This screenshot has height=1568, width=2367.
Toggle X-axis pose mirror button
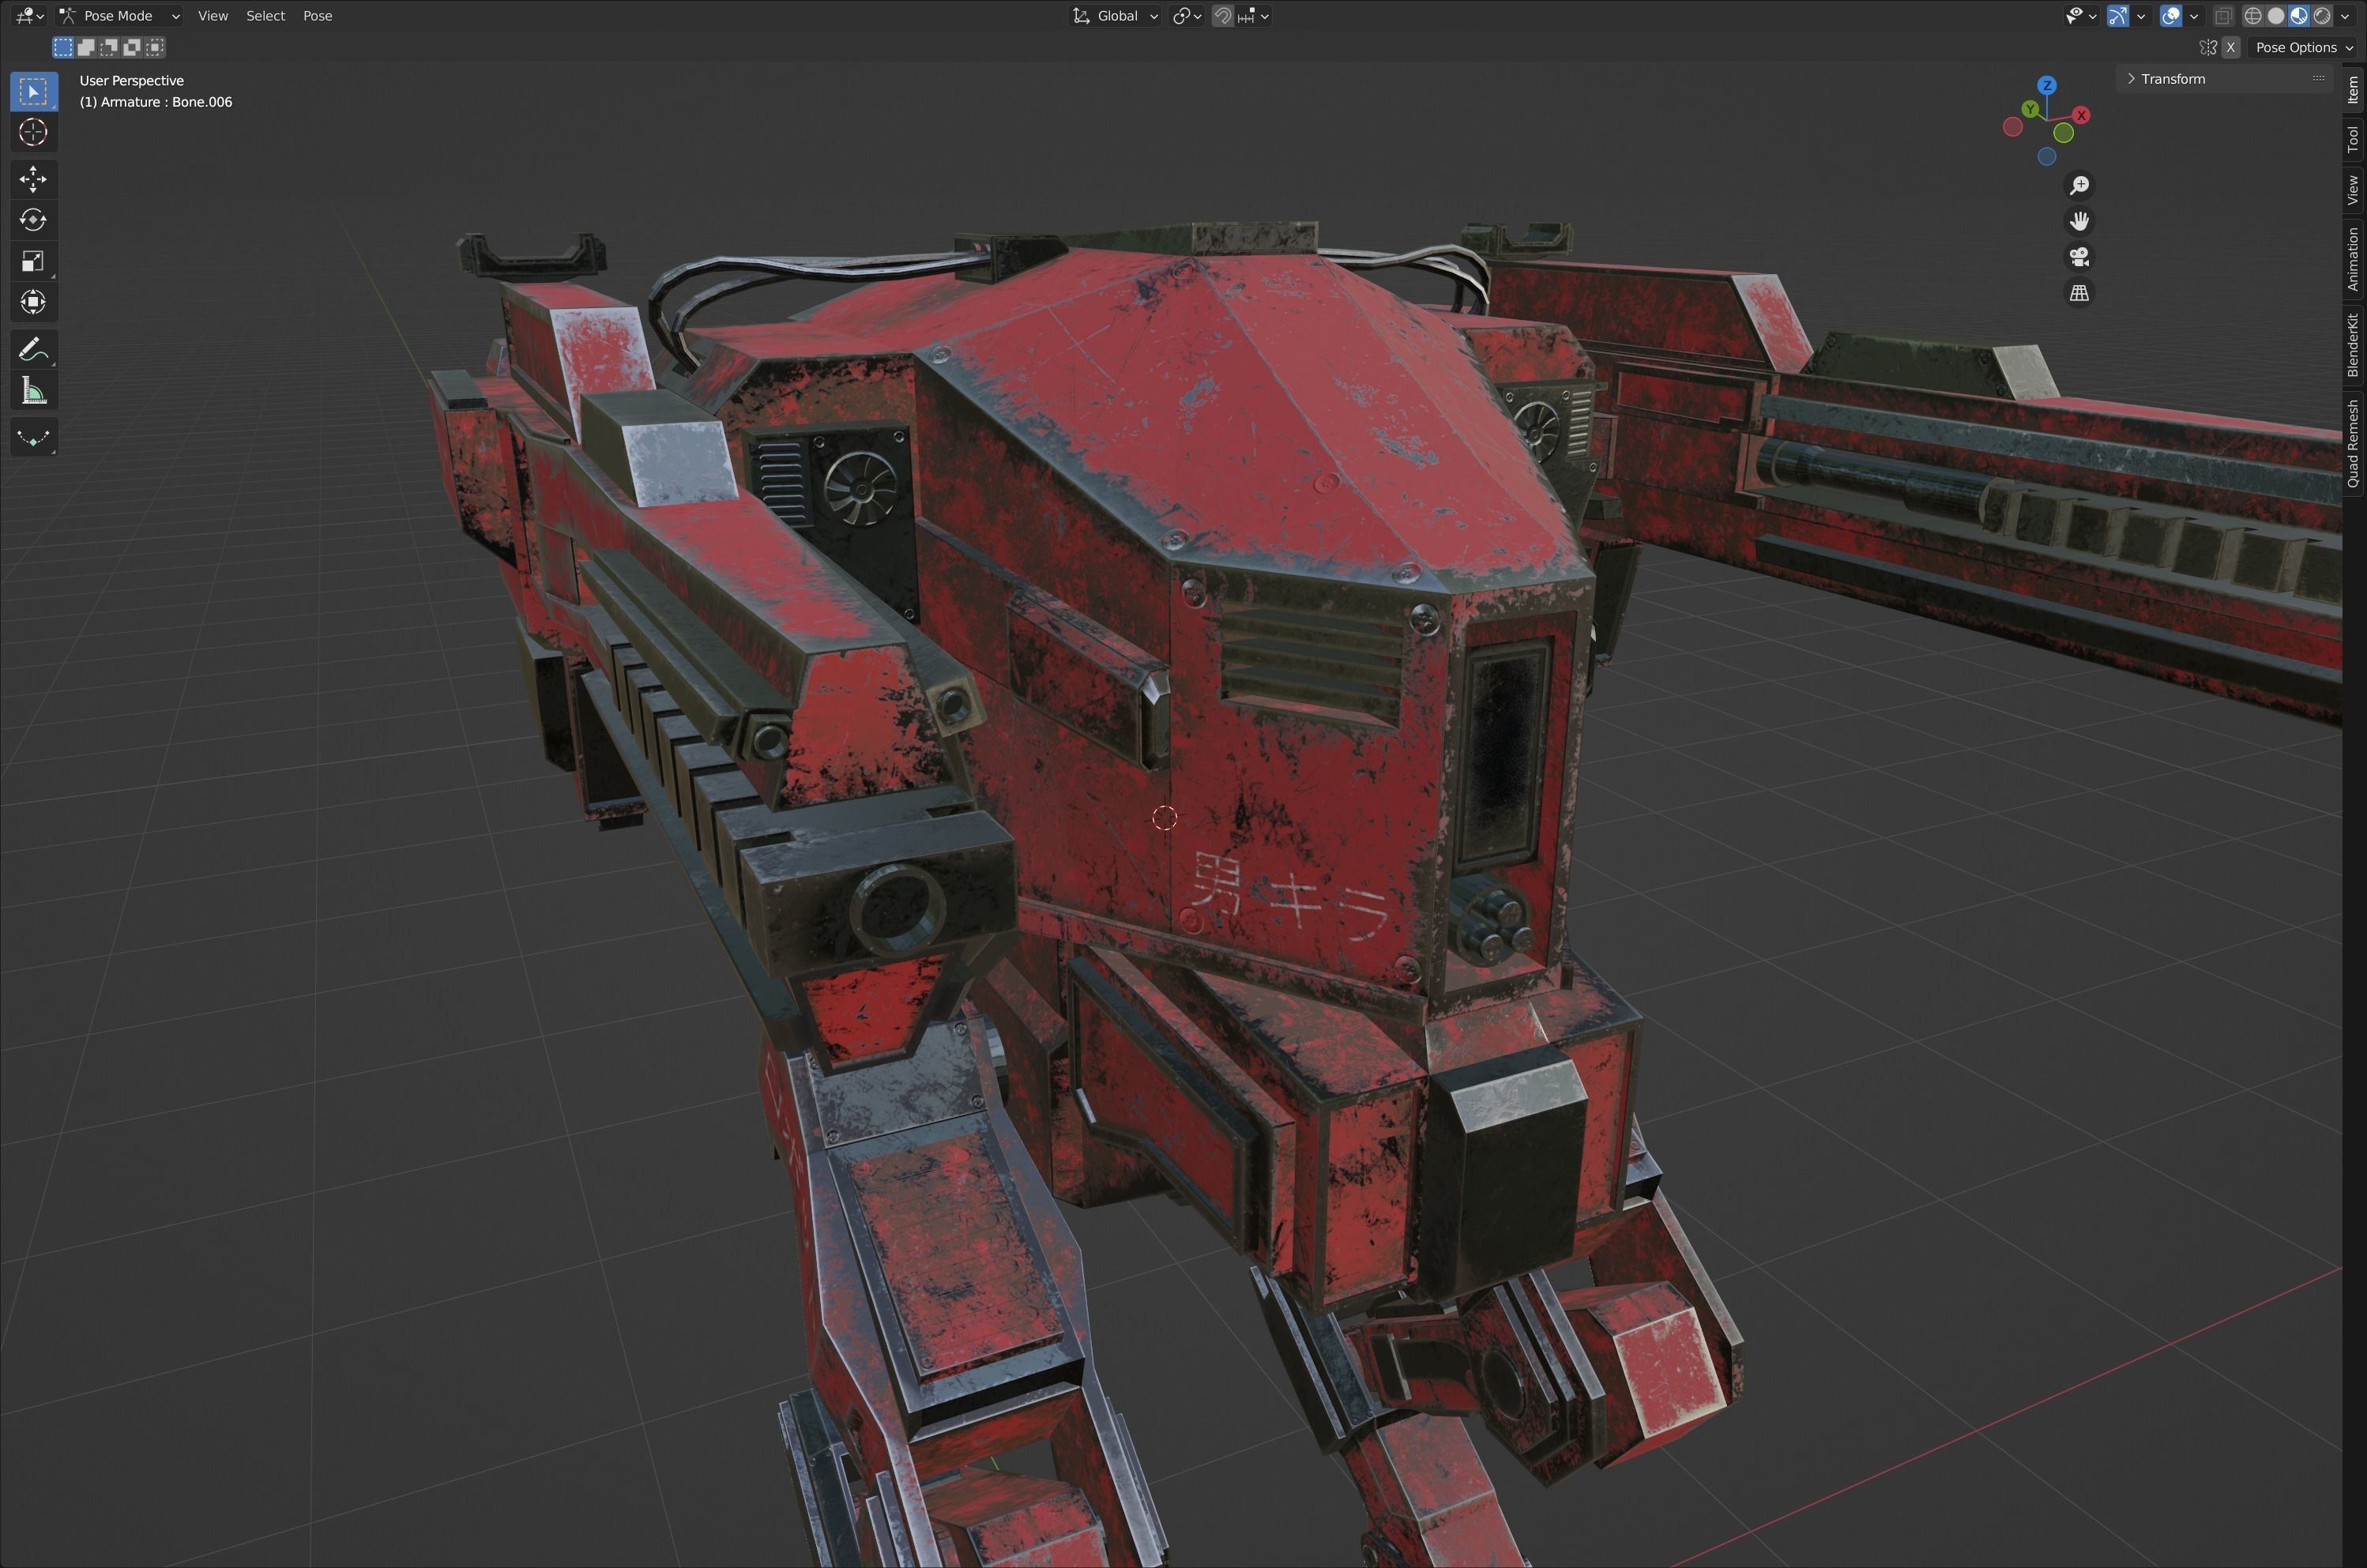(2231, 47)
